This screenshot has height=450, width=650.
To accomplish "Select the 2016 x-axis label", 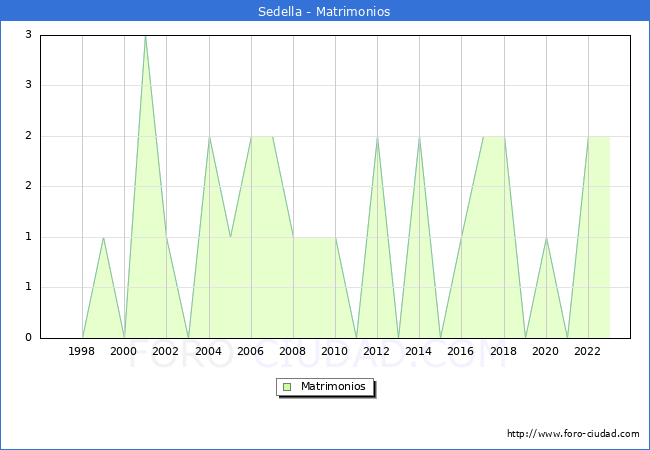I will 461,351.
